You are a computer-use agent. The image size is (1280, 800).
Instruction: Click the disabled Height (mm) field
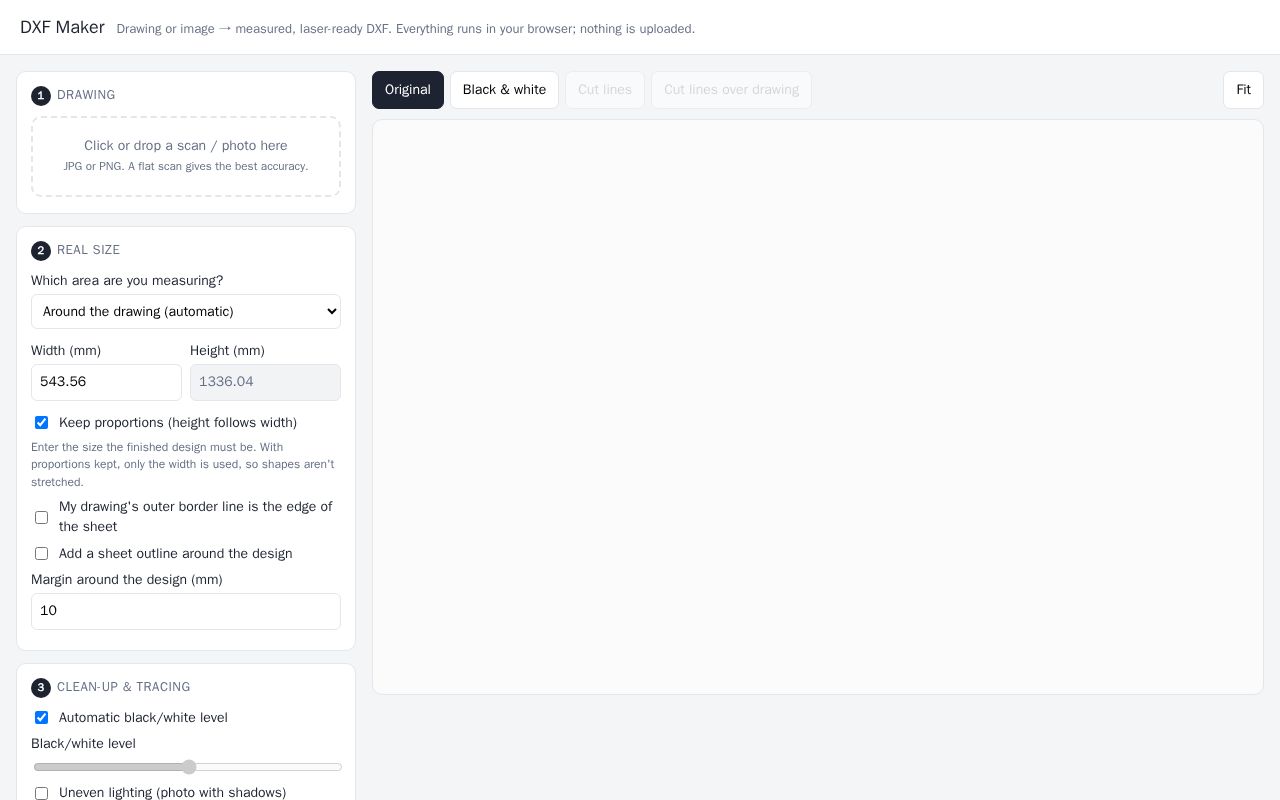coord(265,382)
